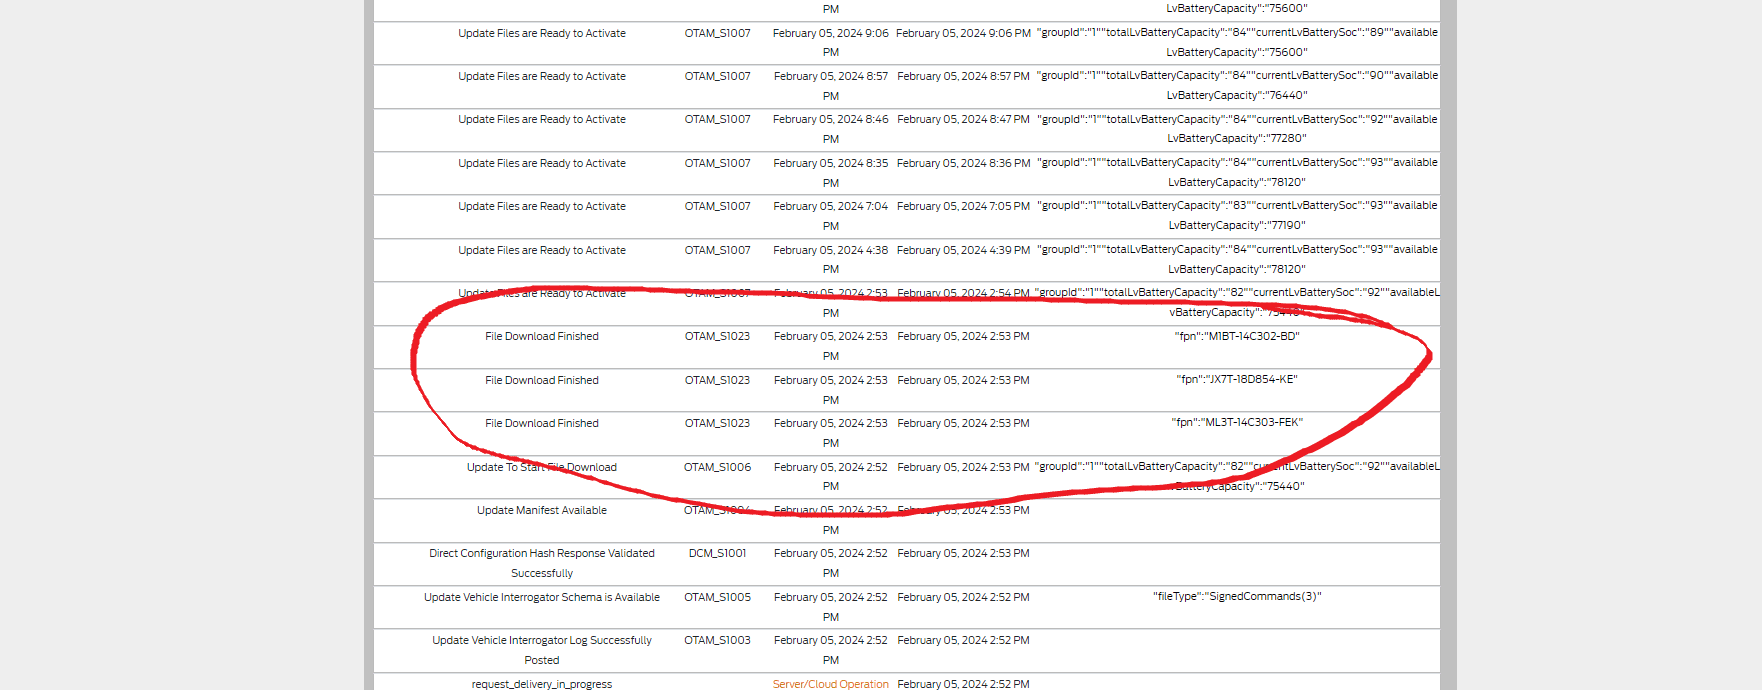
Task: Select the fpn "JX7T-18D854-KE" entry
Action: [1236, 380]
